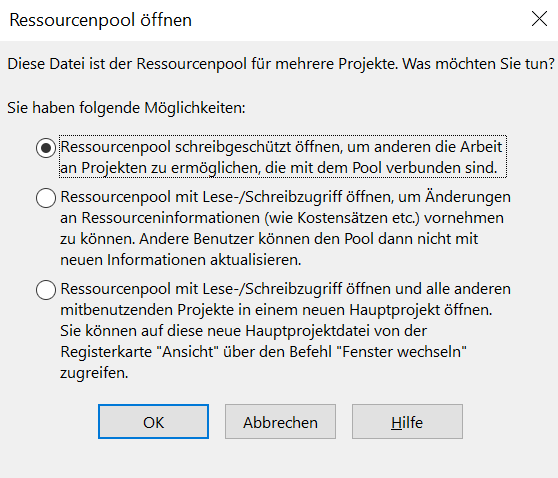The height and width of the screenshot is (478, 558).
Task: Click the line 'mitbenutzenden Projekte in einem neuen Hauptprojekt'
Action: tap(276, 310)
